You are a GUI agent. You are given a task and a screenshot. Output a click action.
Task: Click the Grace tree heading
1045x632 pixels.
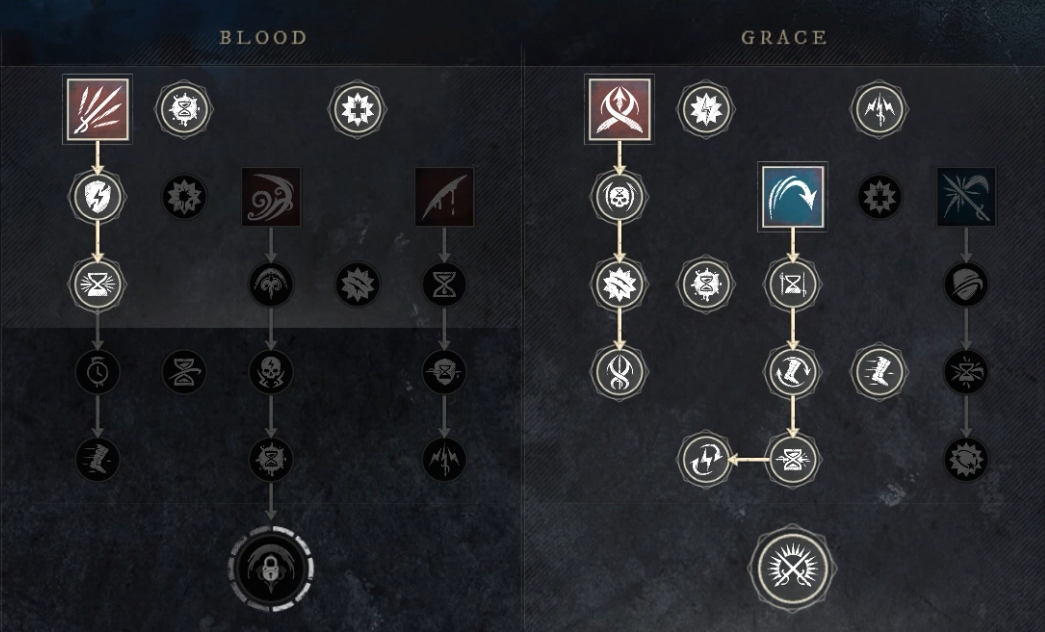tap(784, 37)
